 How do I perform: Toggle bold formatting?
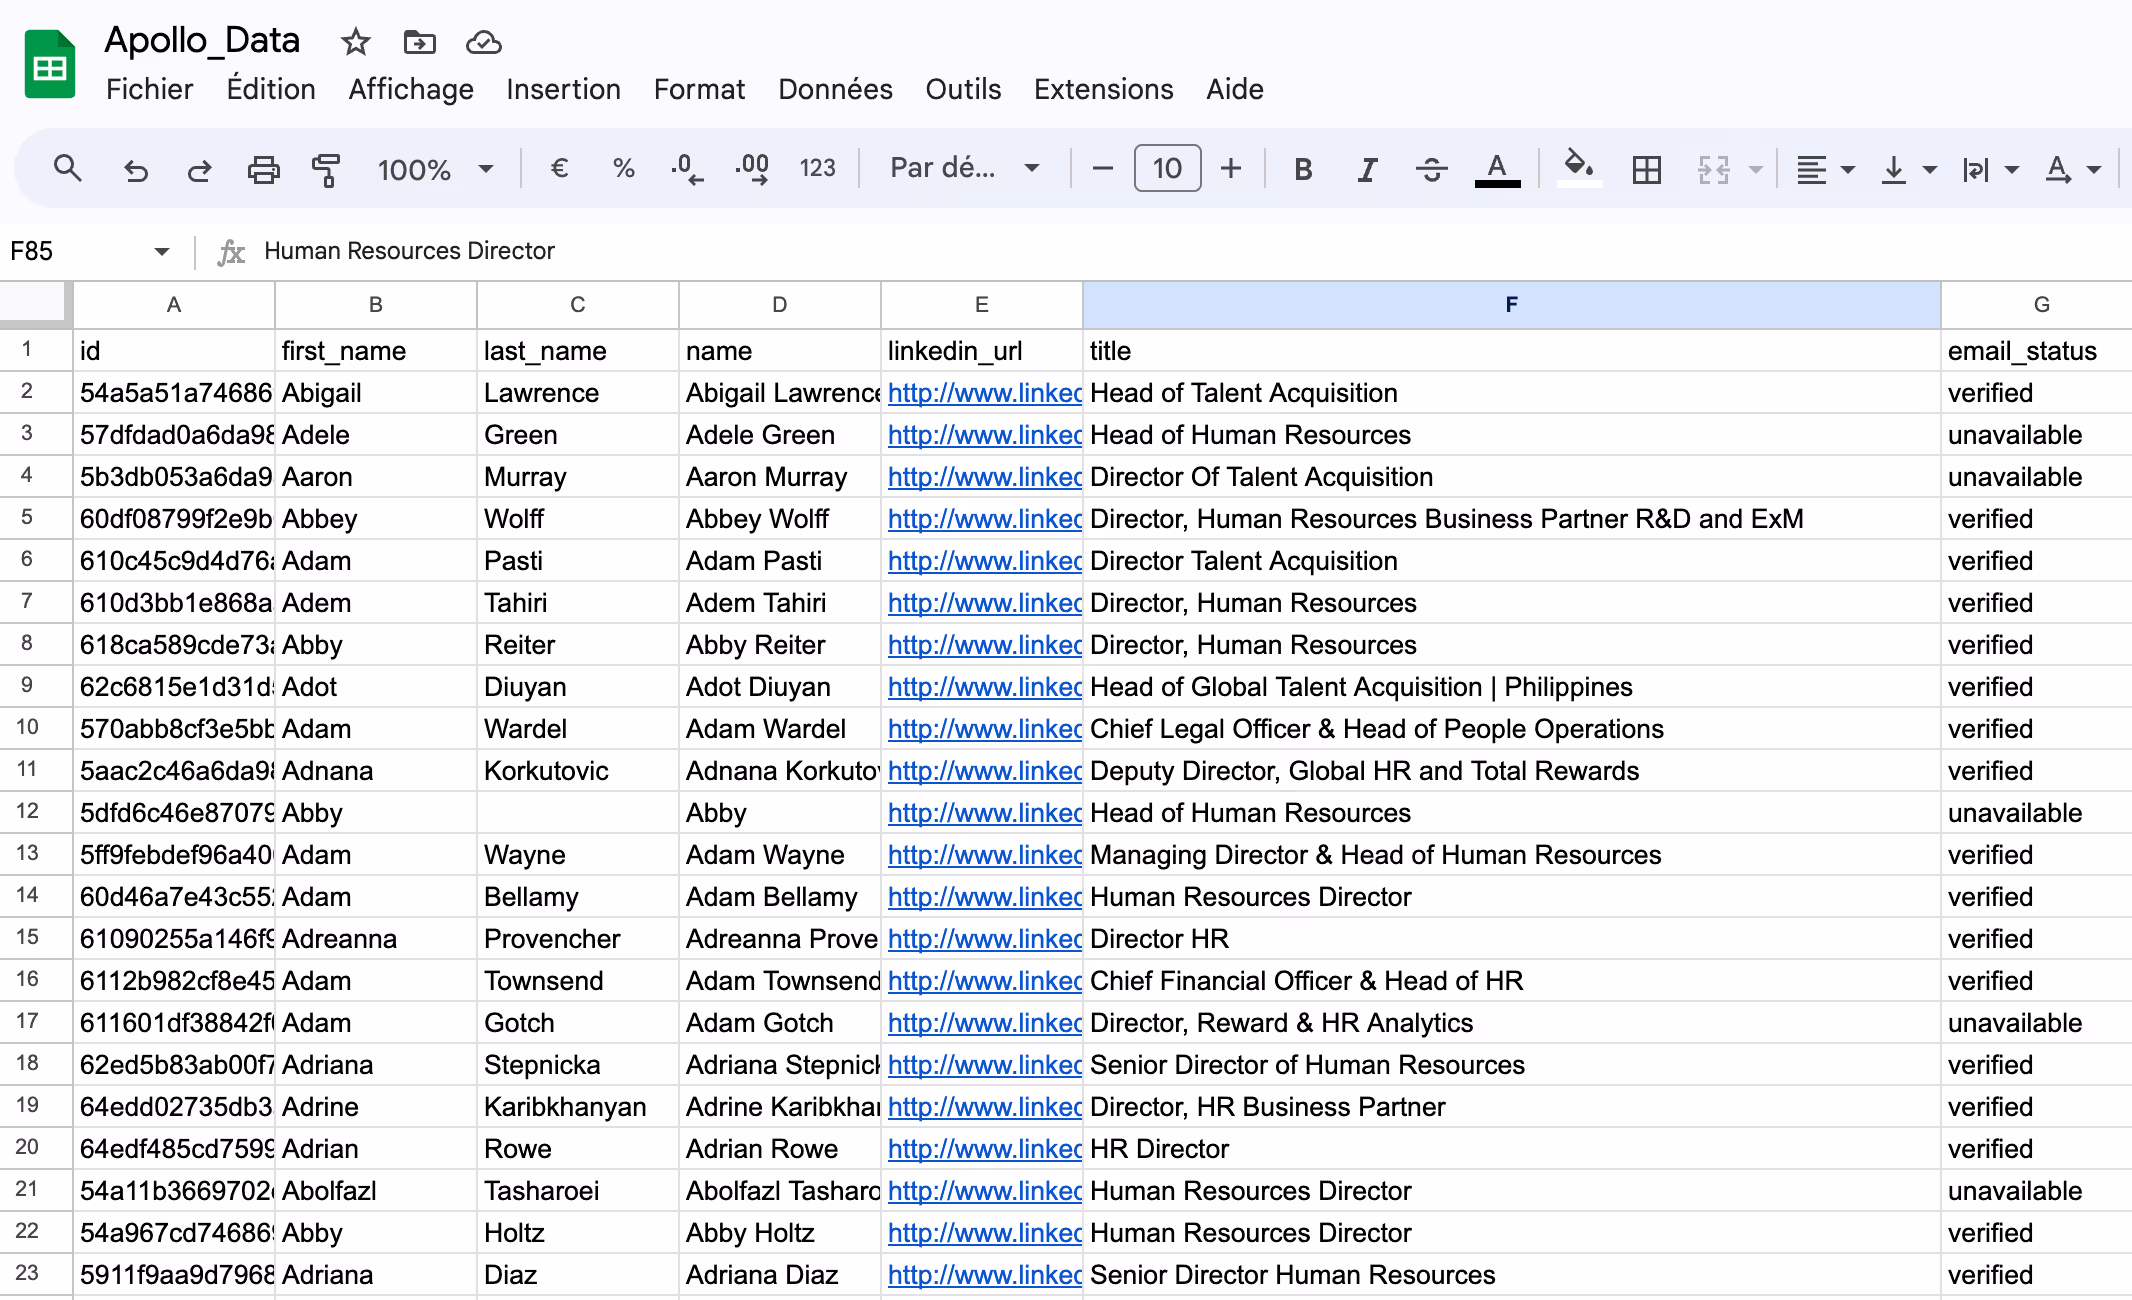click(1303, 168)
